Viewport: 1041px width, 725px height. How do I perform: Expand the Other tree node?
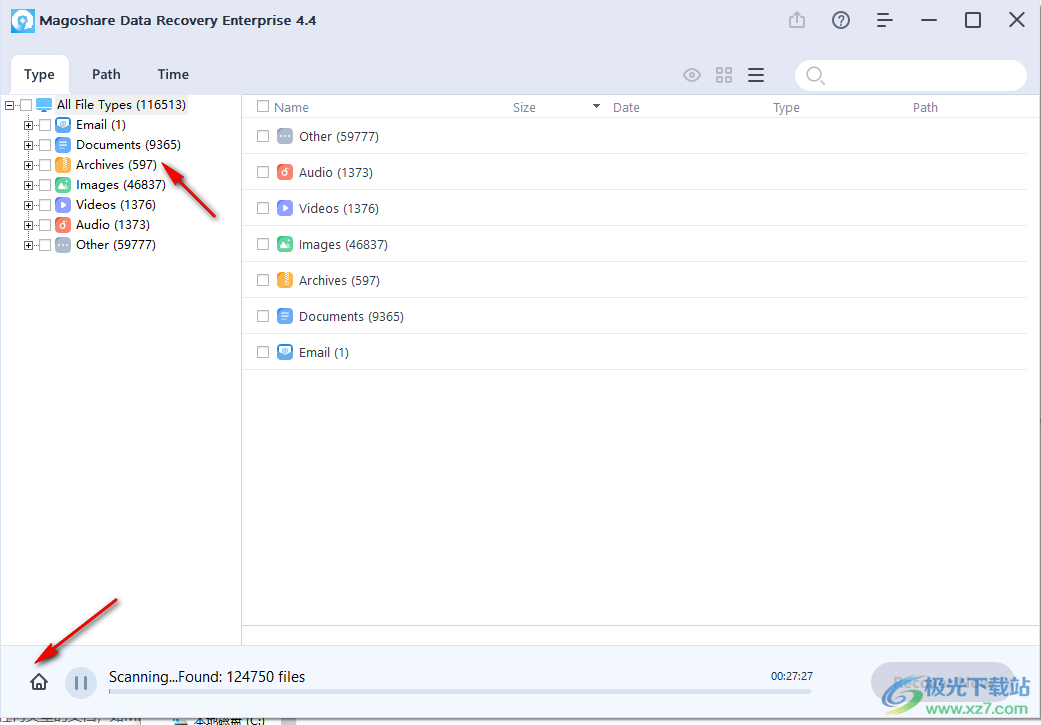[29, 246]
